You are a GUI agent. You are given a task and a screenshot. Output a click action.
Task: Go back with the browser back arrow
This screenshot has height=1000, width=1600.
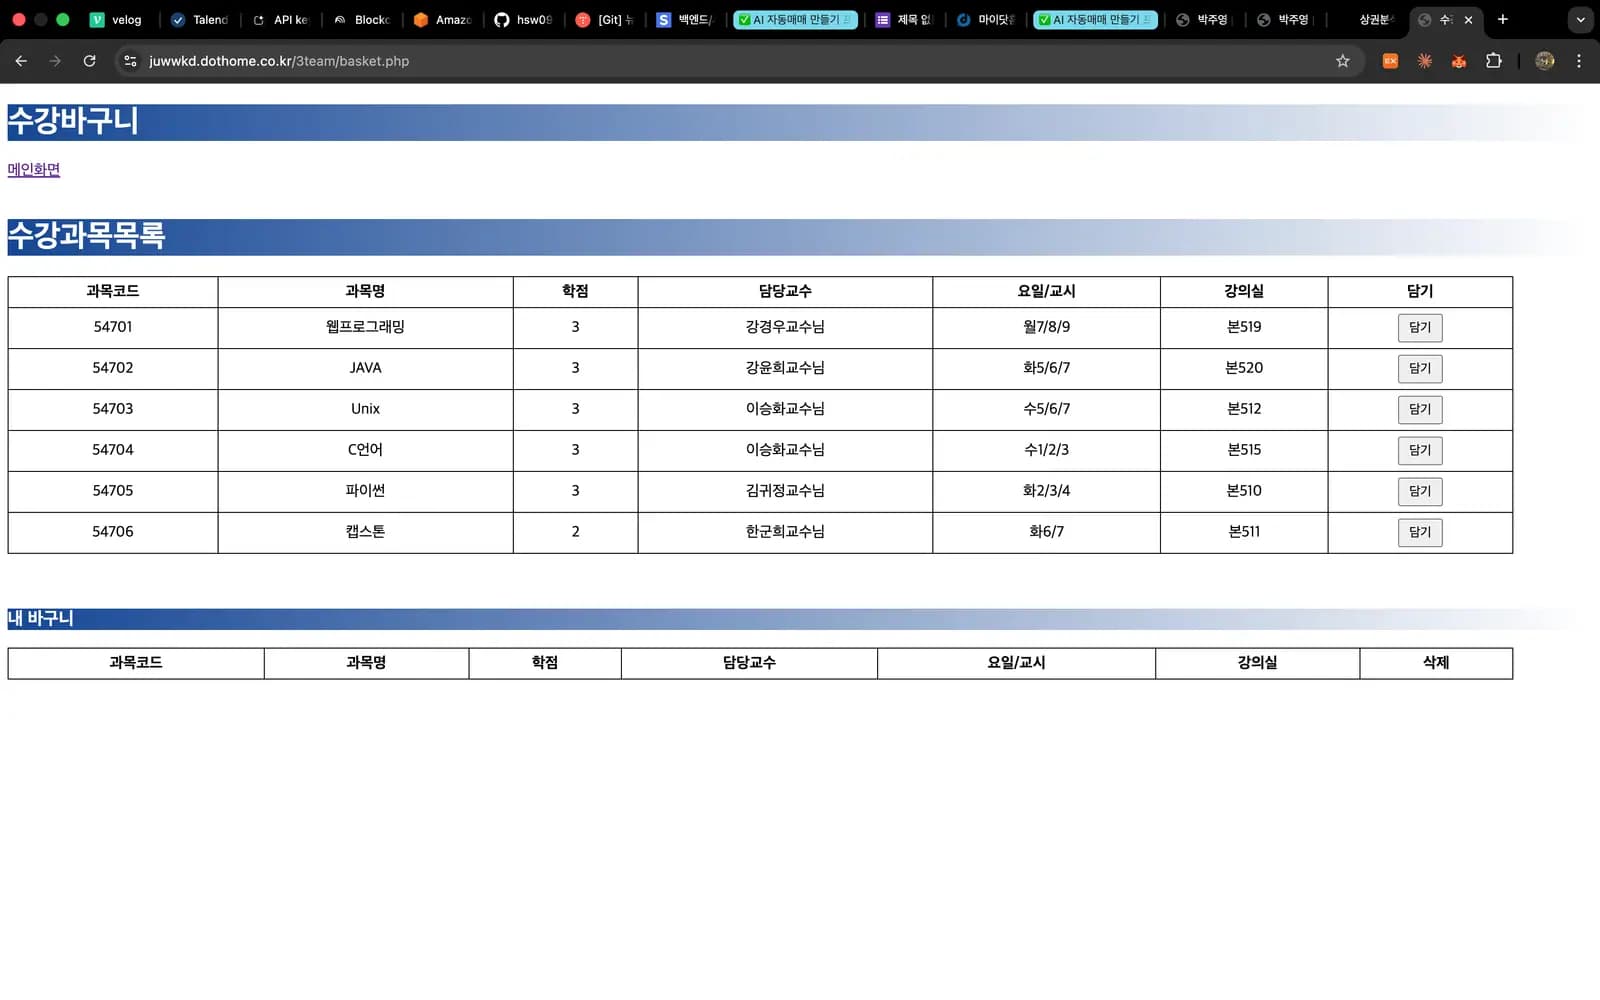21,61
